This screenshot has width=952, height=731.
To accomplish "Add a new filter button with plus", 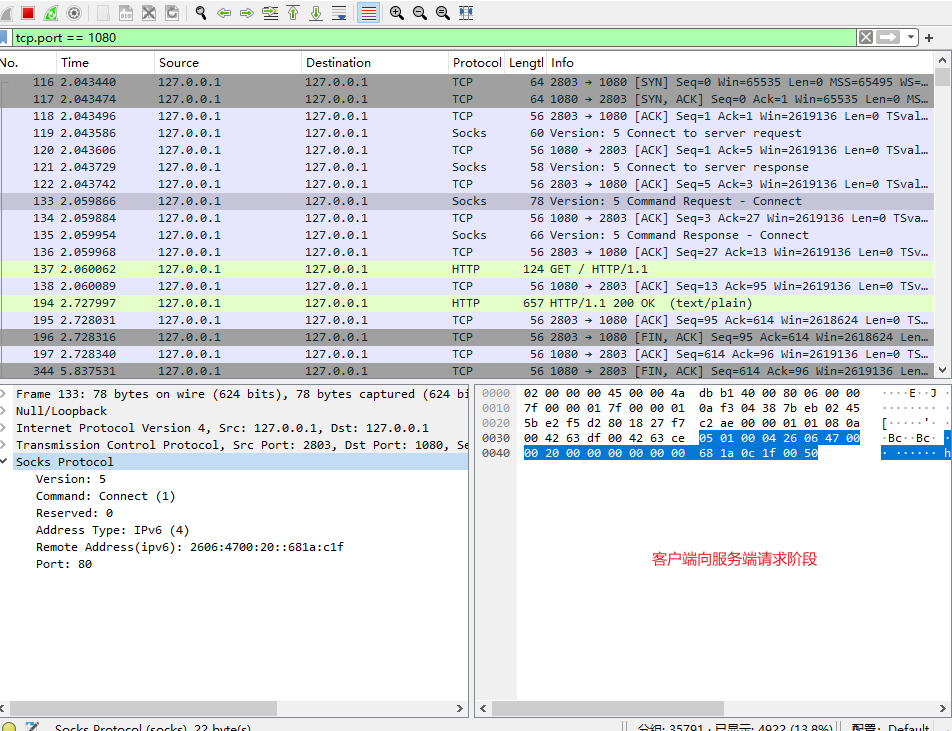I will tap(929, 38).
